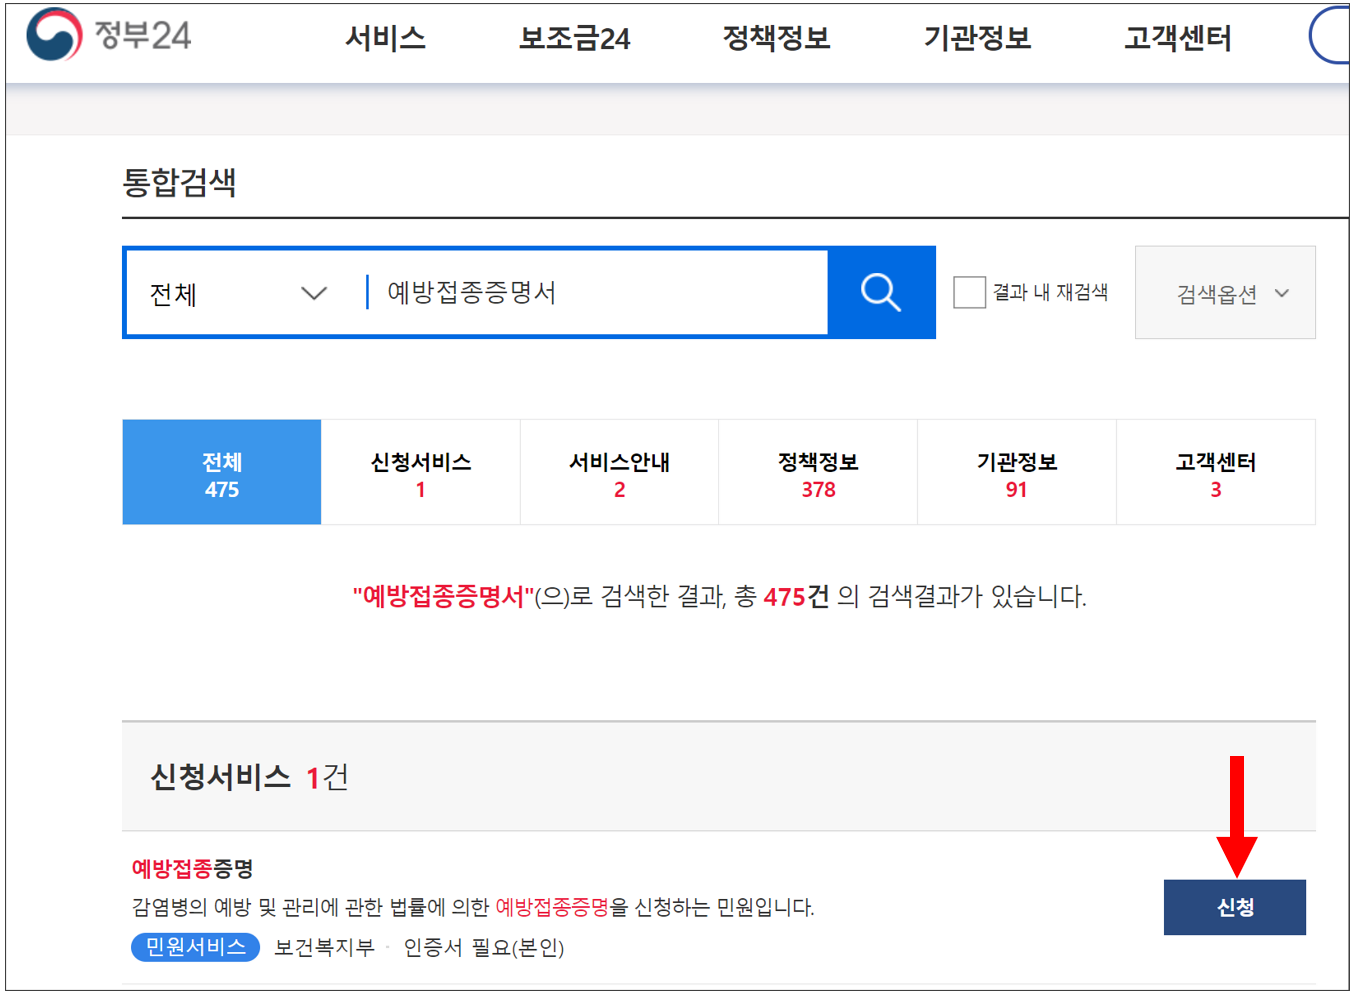Click the 민원서비스 badge
Viewport: 1365px width, 994px height.
click(196, 947)
